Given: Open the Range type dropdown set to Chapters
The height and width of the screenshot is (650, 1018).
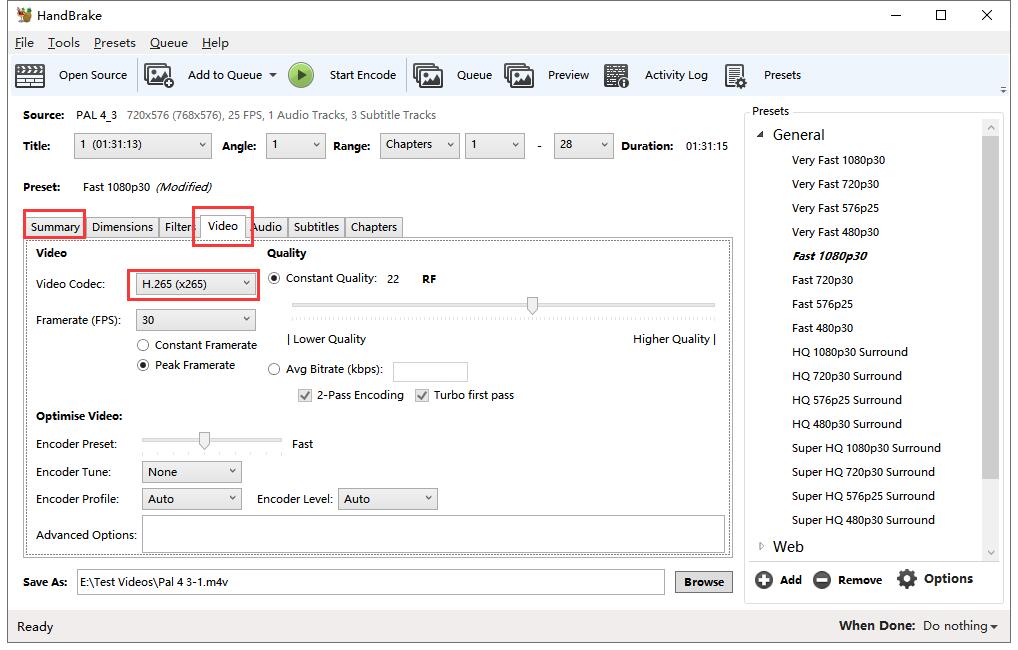Looking at the screenshot, I should coord(419,145).
